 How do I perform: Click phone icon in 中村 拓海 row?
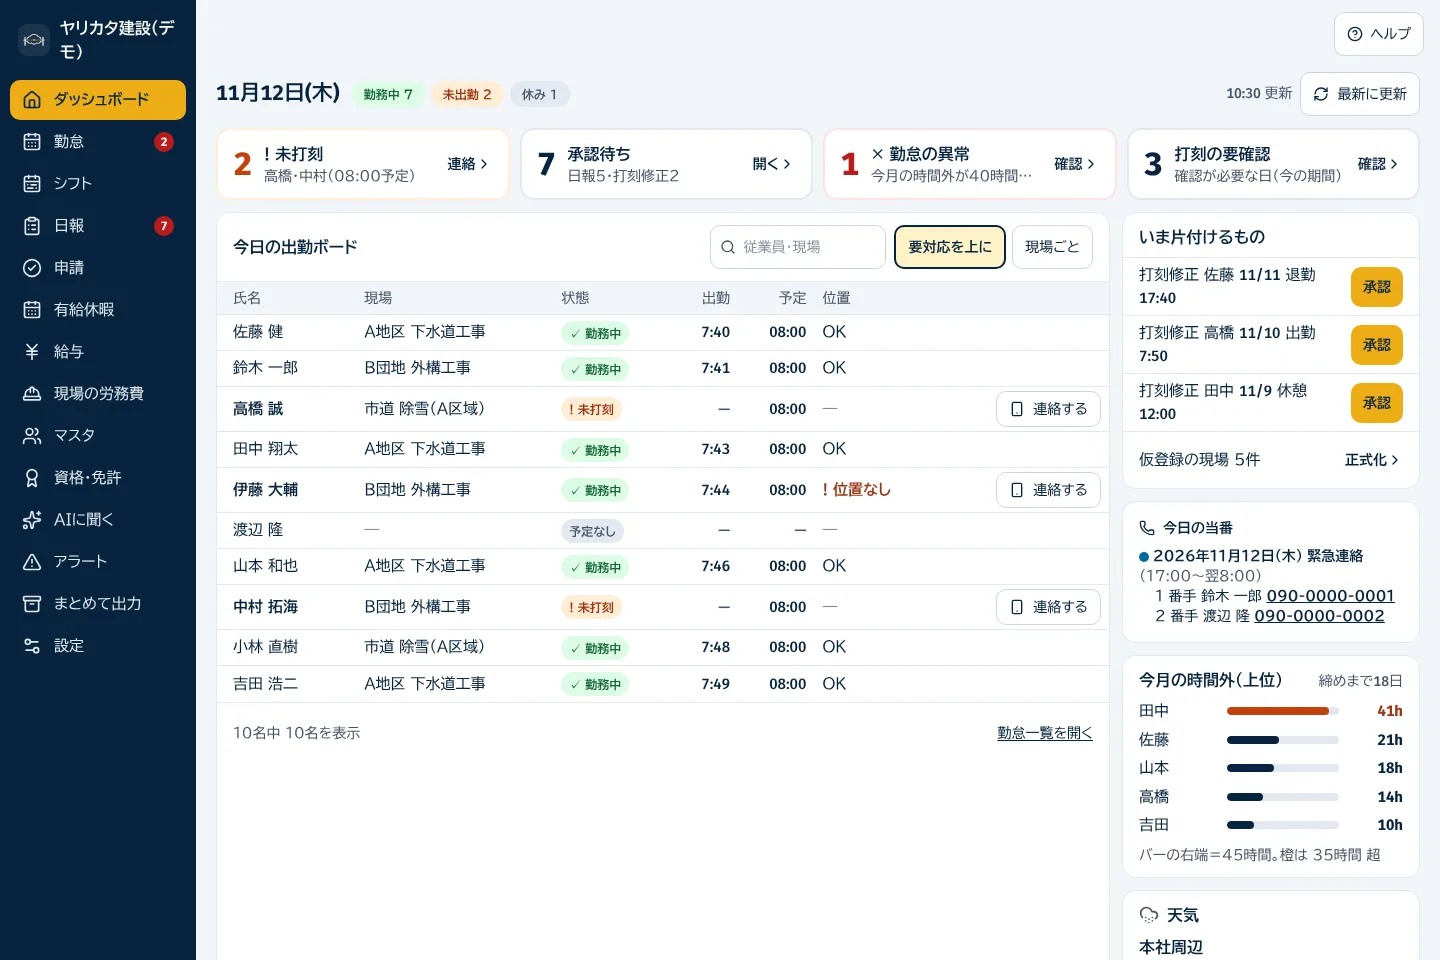tap(1017, 607)
